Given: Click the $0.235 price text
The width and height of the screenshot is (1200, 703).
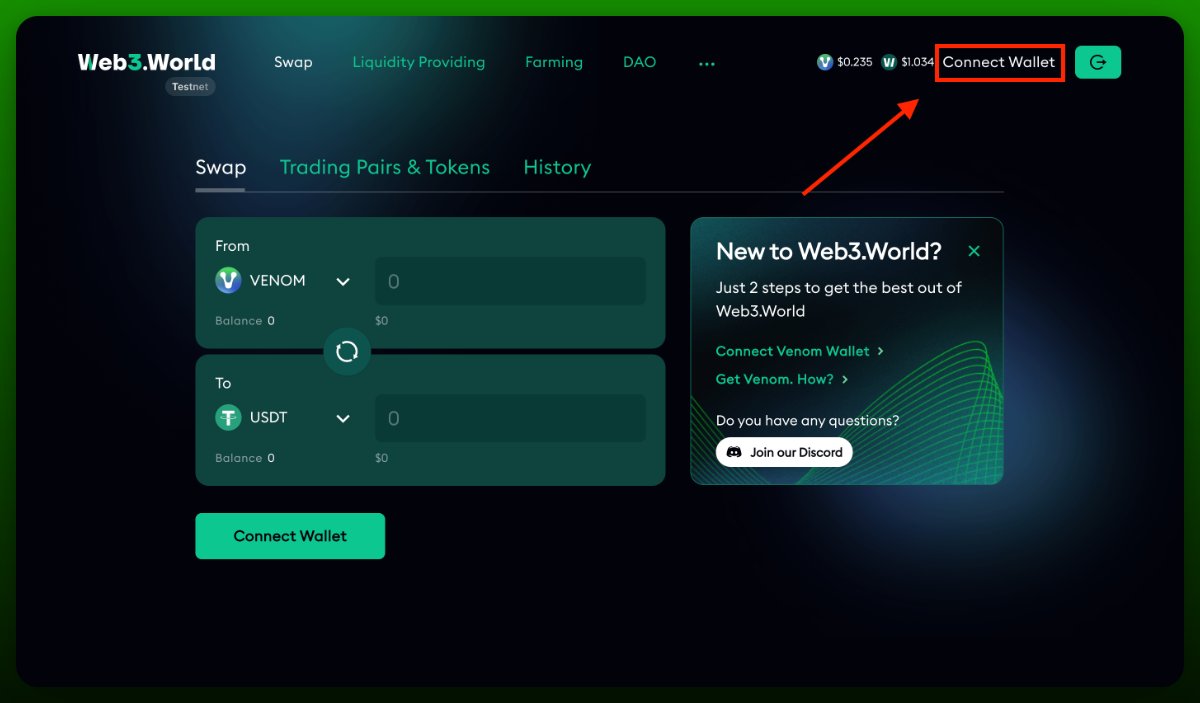Looking at the screenshot, I should [855, 62].
